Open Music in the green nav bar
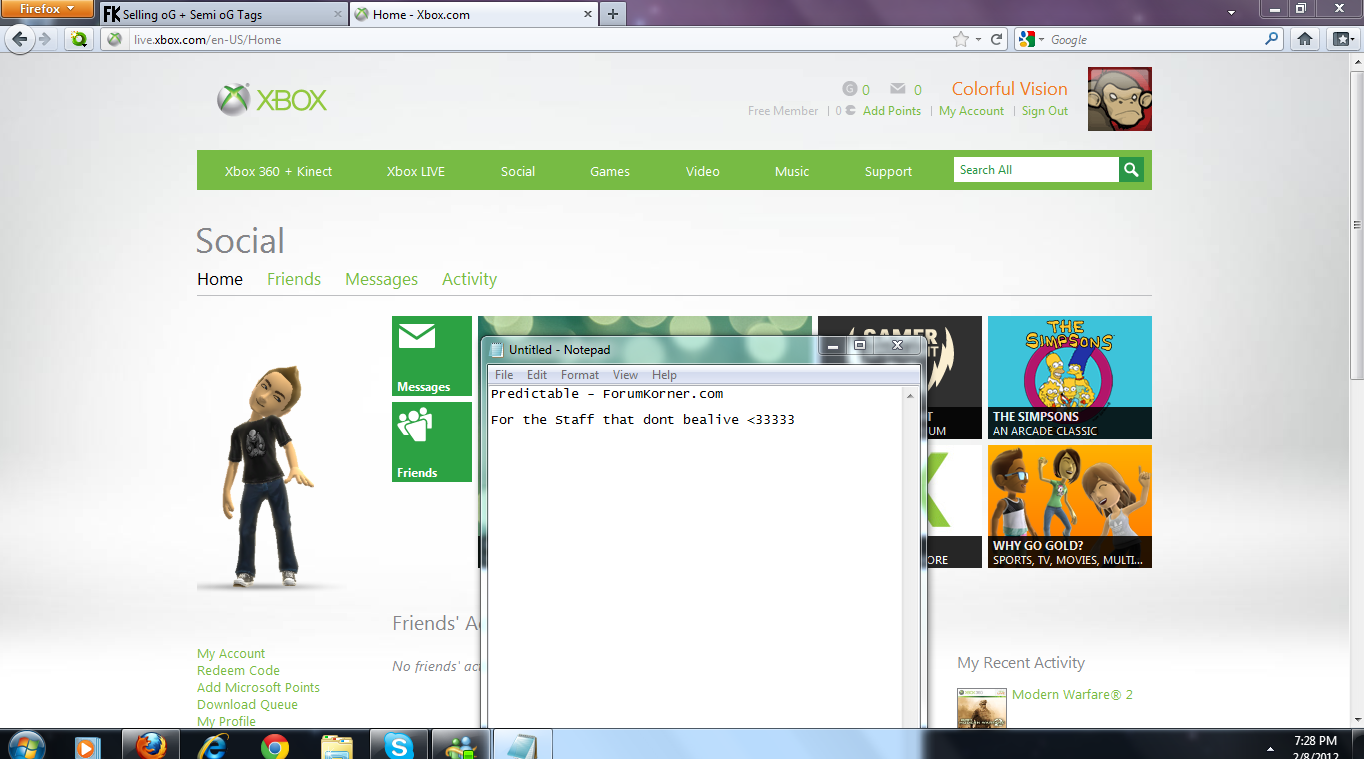This screenshot has height=759, width=1364. pyautogui.click(x=792, y=171)
